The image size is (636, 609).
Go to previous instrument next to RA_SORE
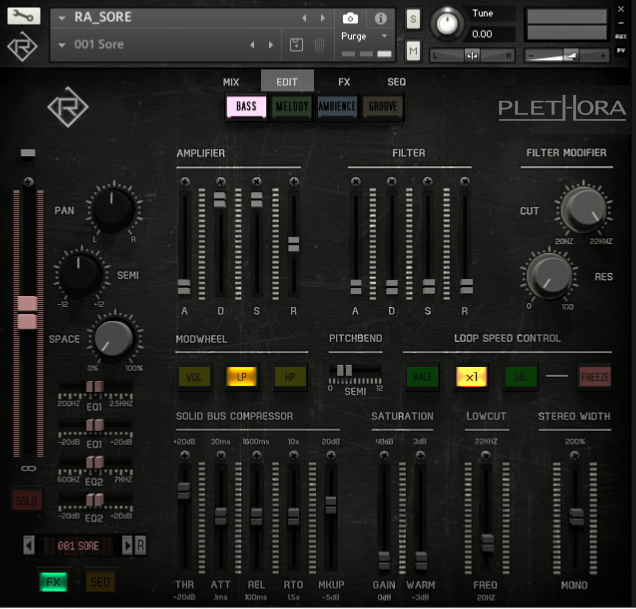coord(304,18)
